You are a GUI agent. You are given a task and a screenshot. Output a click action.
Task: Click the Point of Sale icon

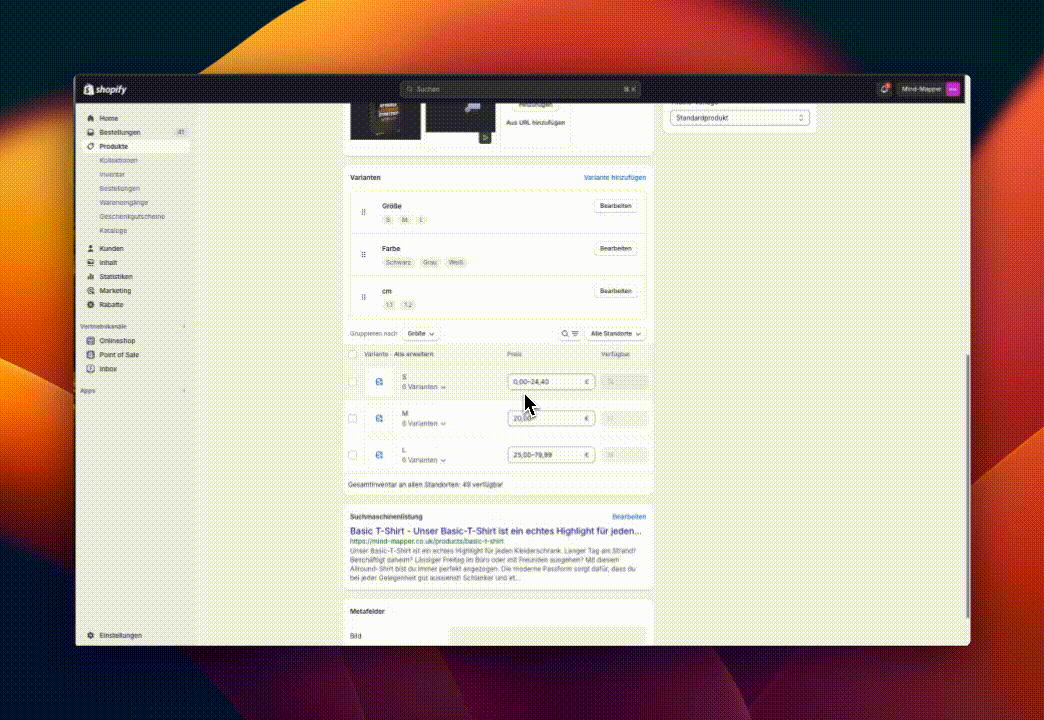pos(91,354)
